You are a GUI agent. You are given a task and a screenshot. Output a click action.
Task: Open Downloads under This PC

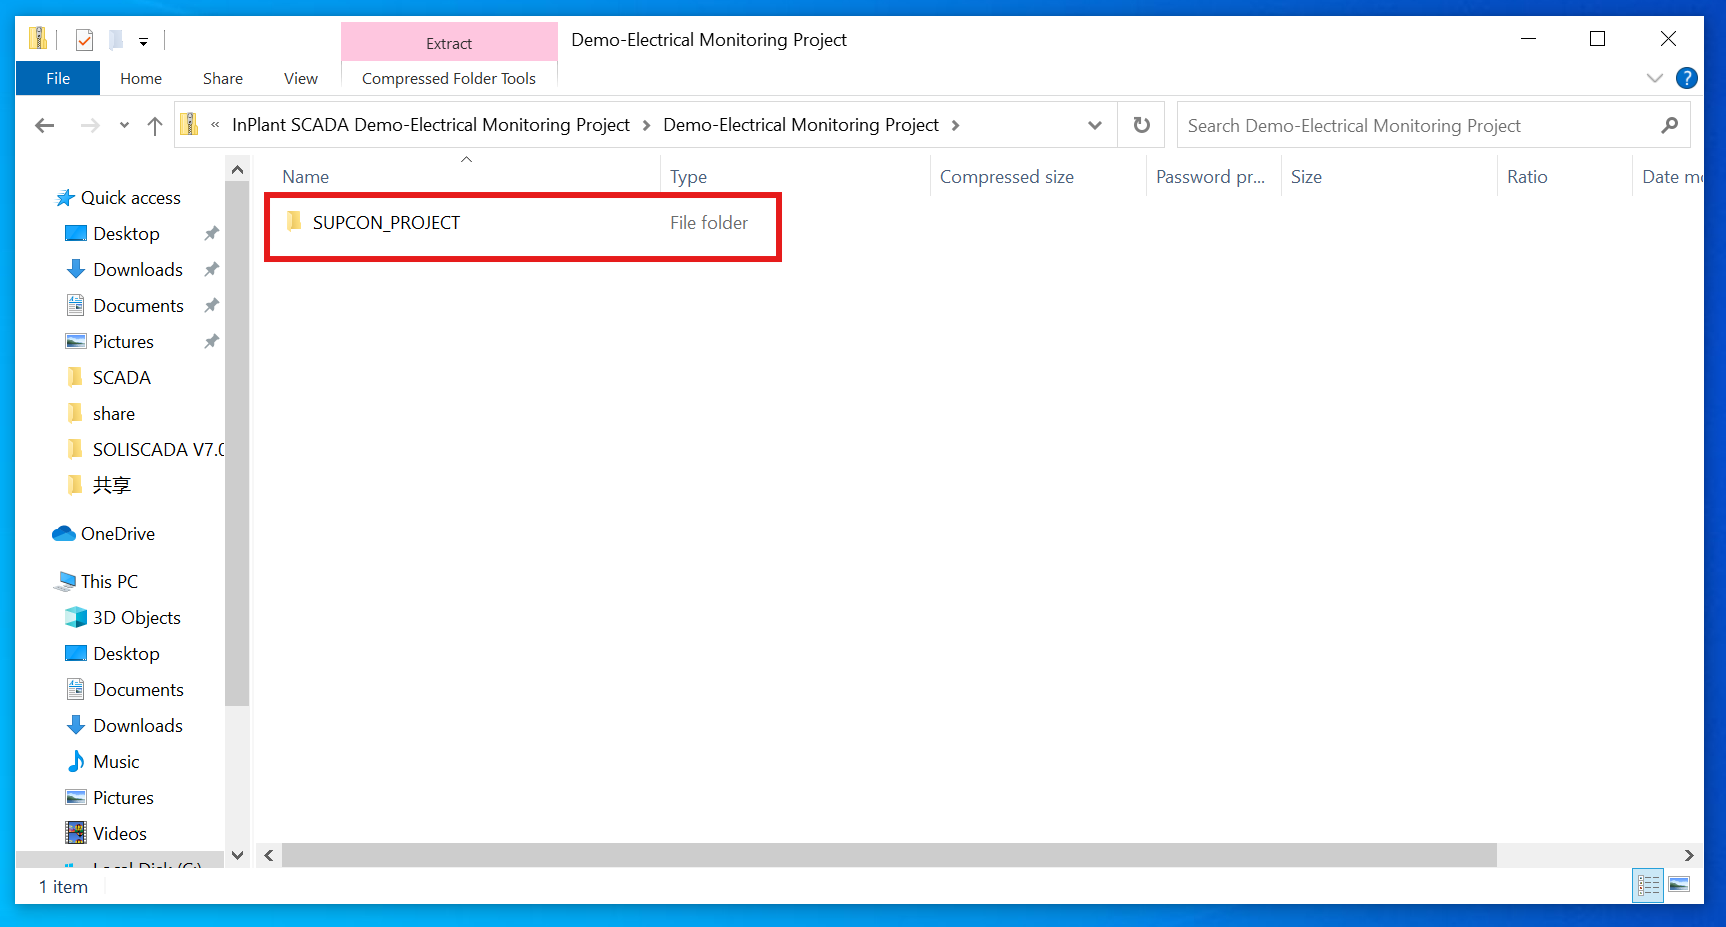pyautogui.click(x=137, y=726)
